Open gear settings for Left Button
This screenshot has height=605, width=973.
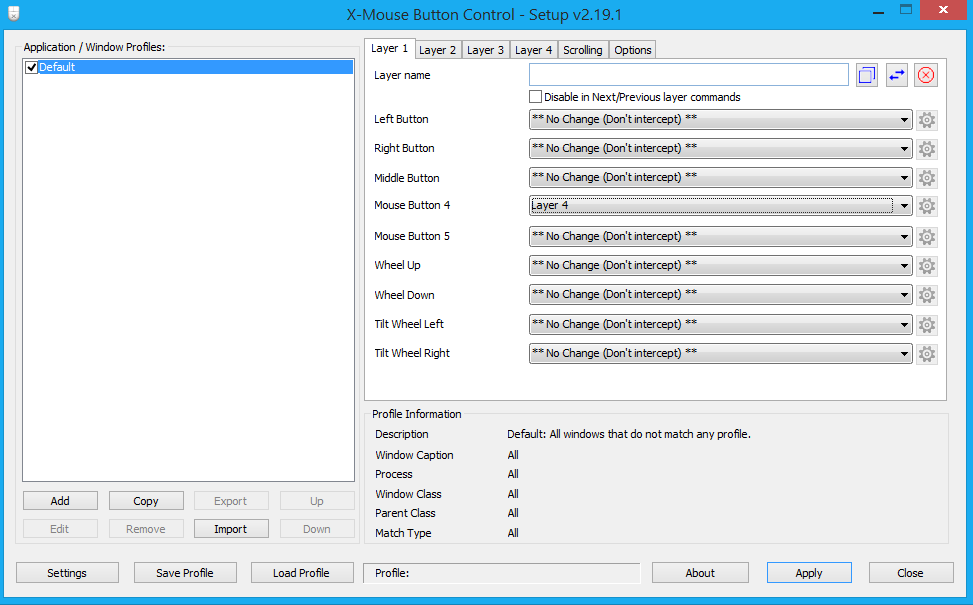(x=926, y=120)
